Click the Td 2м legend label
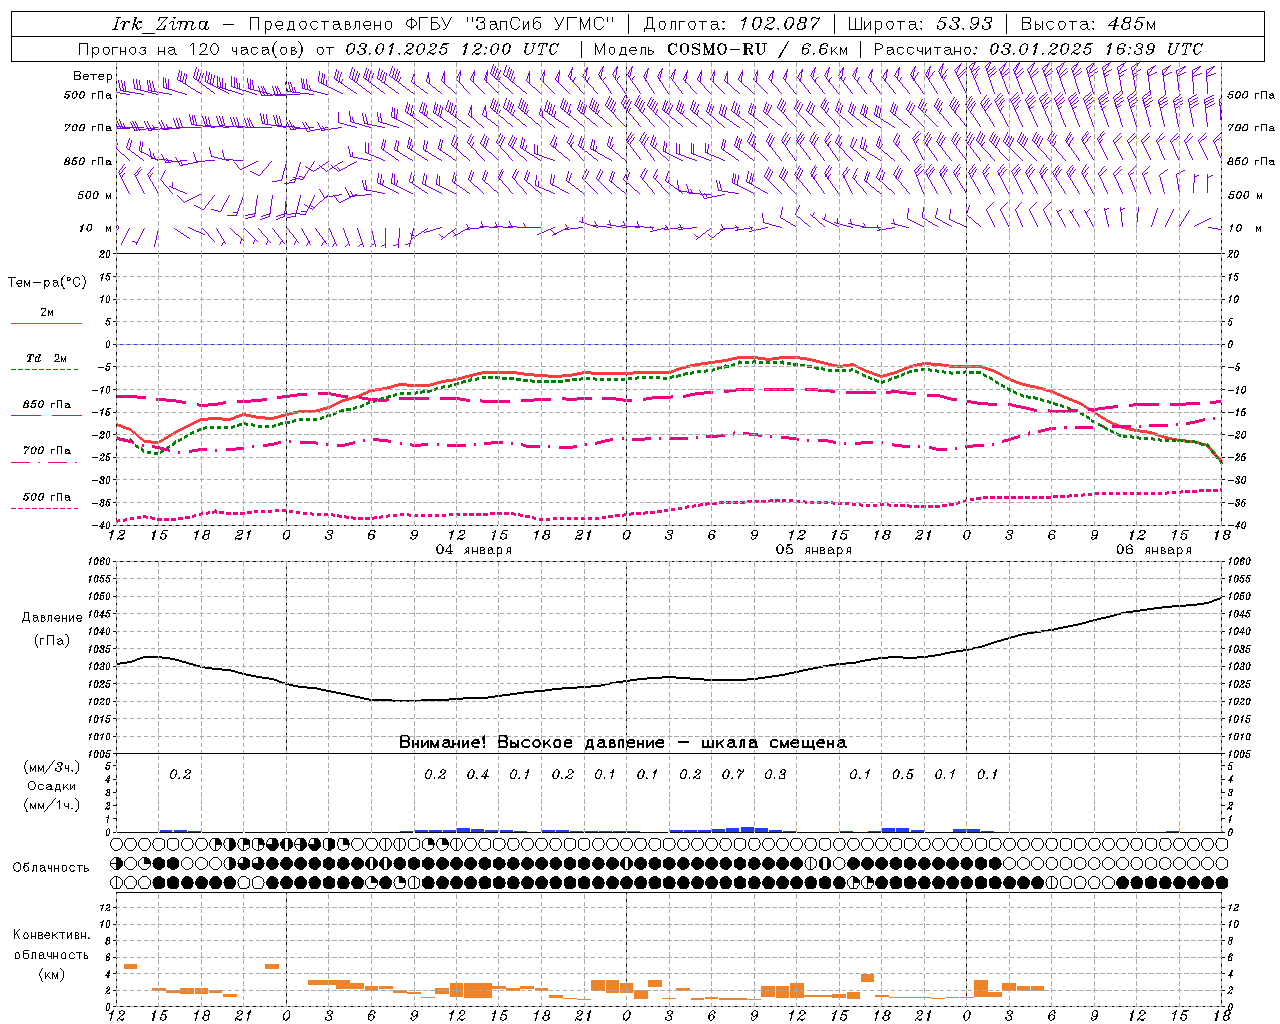 point(47,358)
